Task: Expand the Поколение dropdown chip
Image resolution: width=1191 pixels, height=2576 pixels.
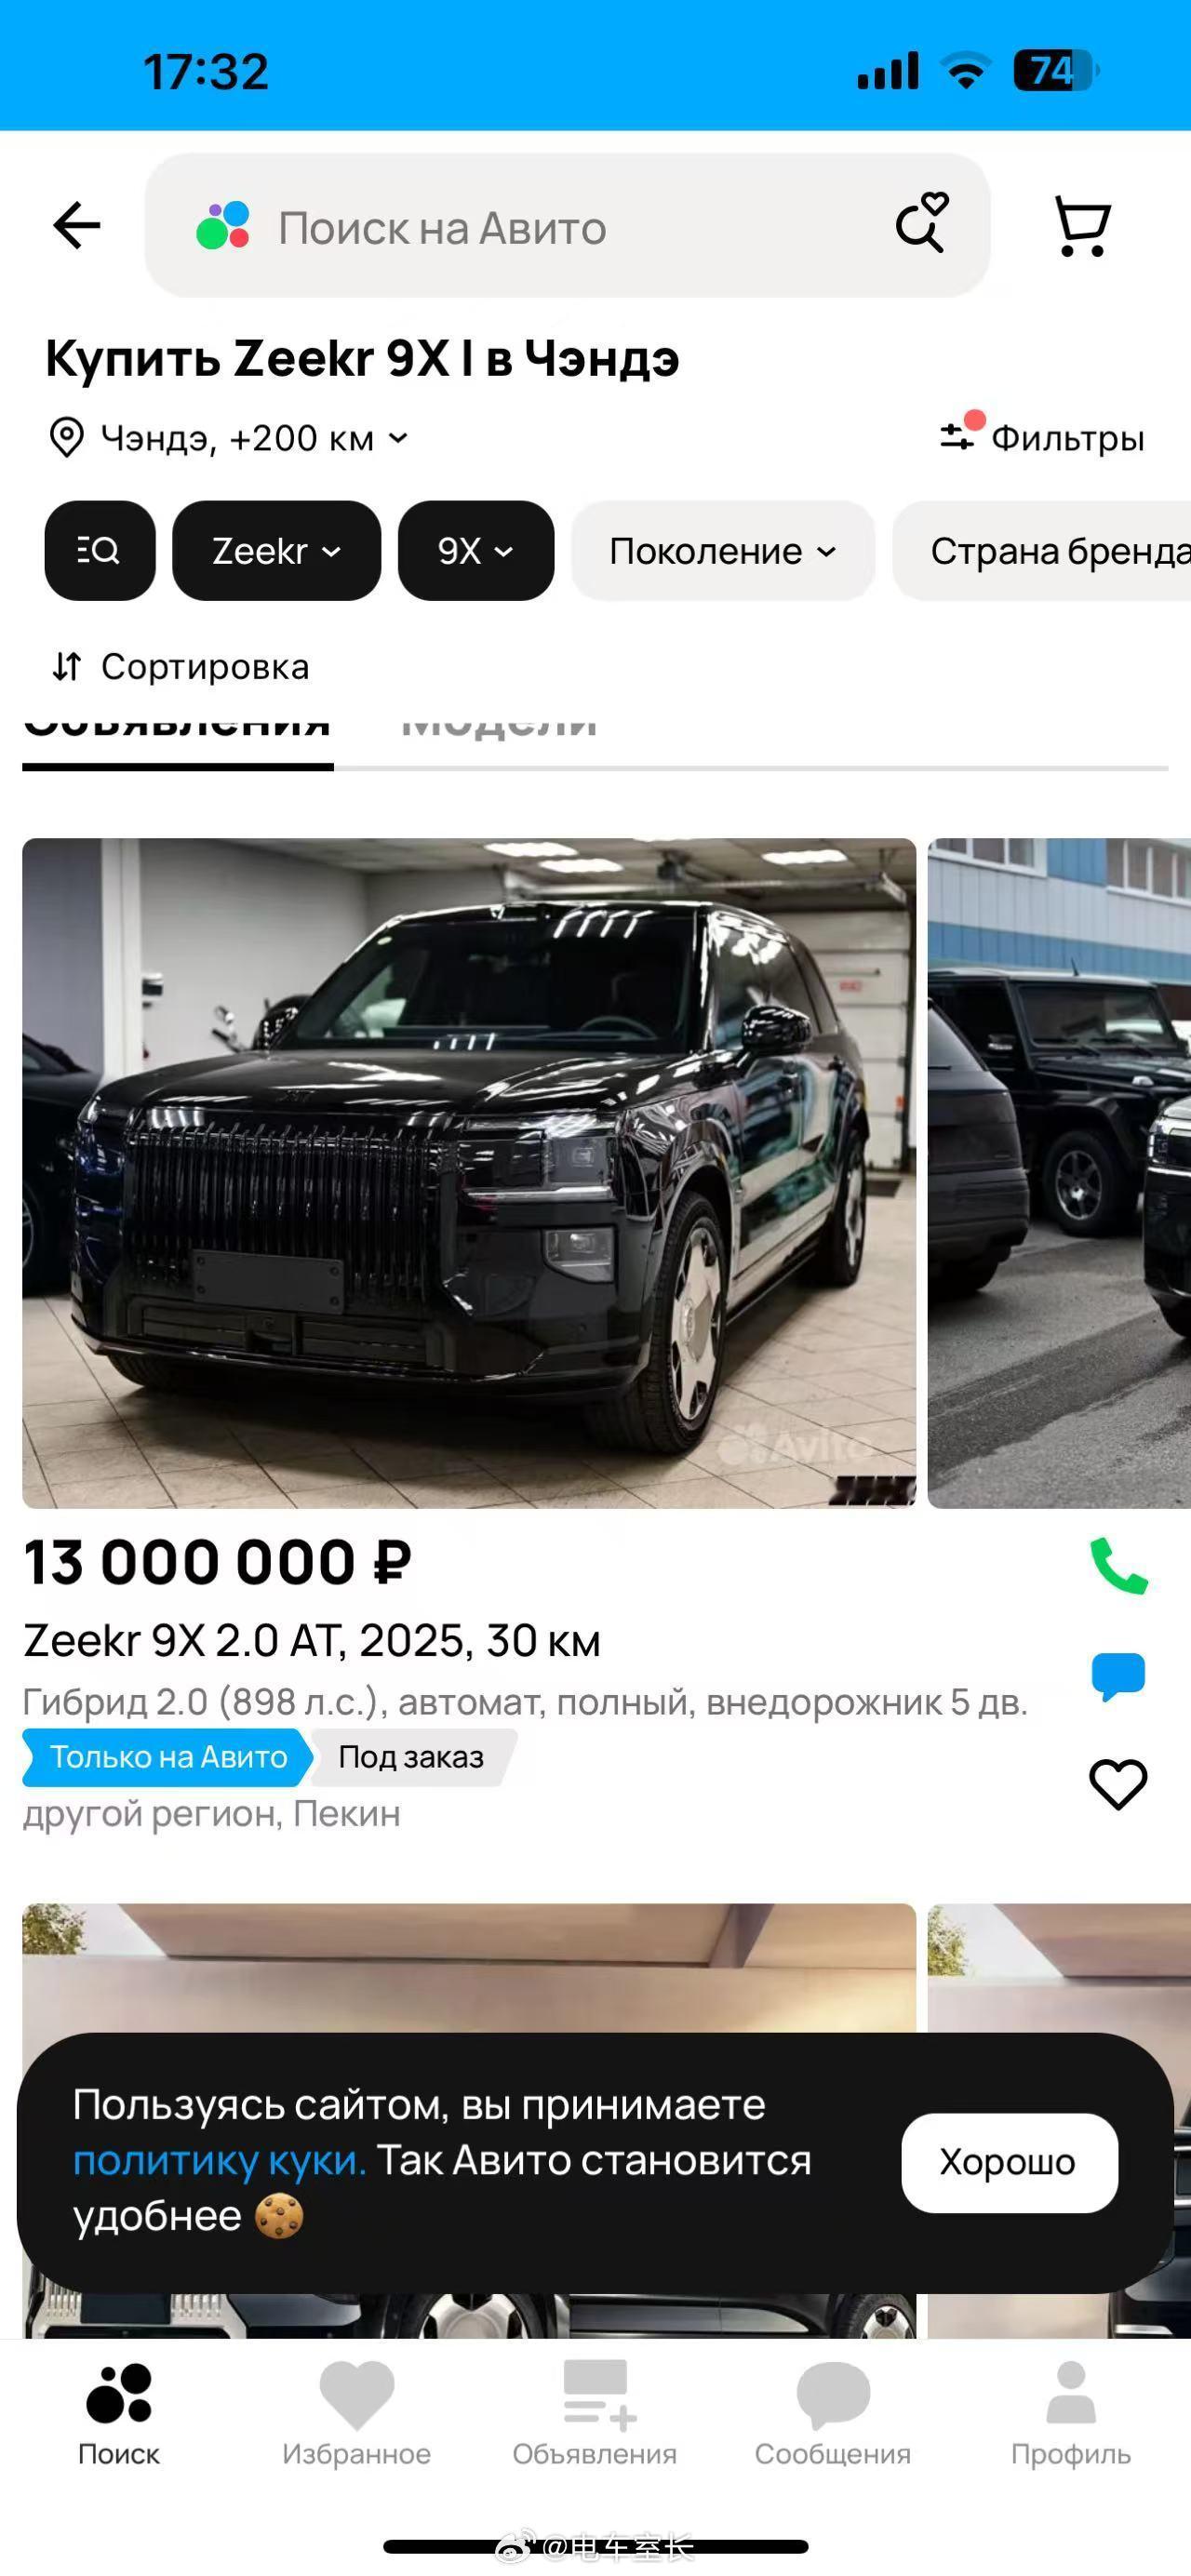Action: click(723, 551)
